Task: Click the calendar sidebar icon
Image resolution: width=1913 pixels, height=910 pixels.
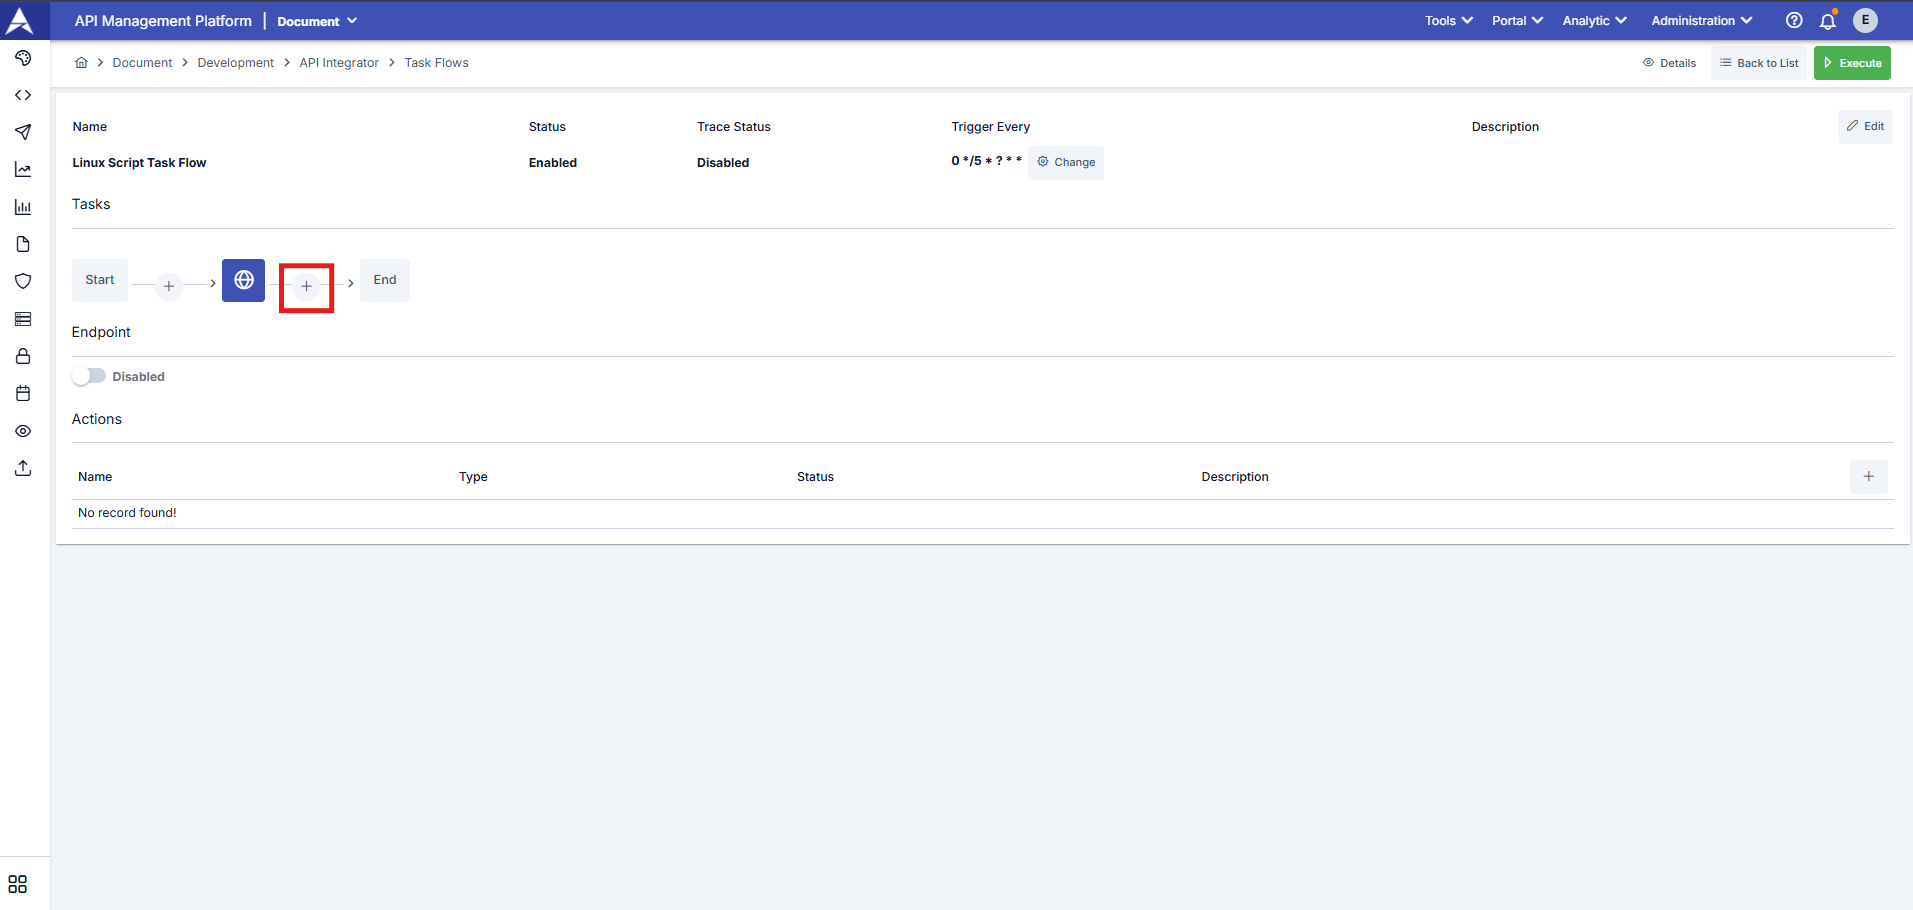Action: click(x=23, y=393)
